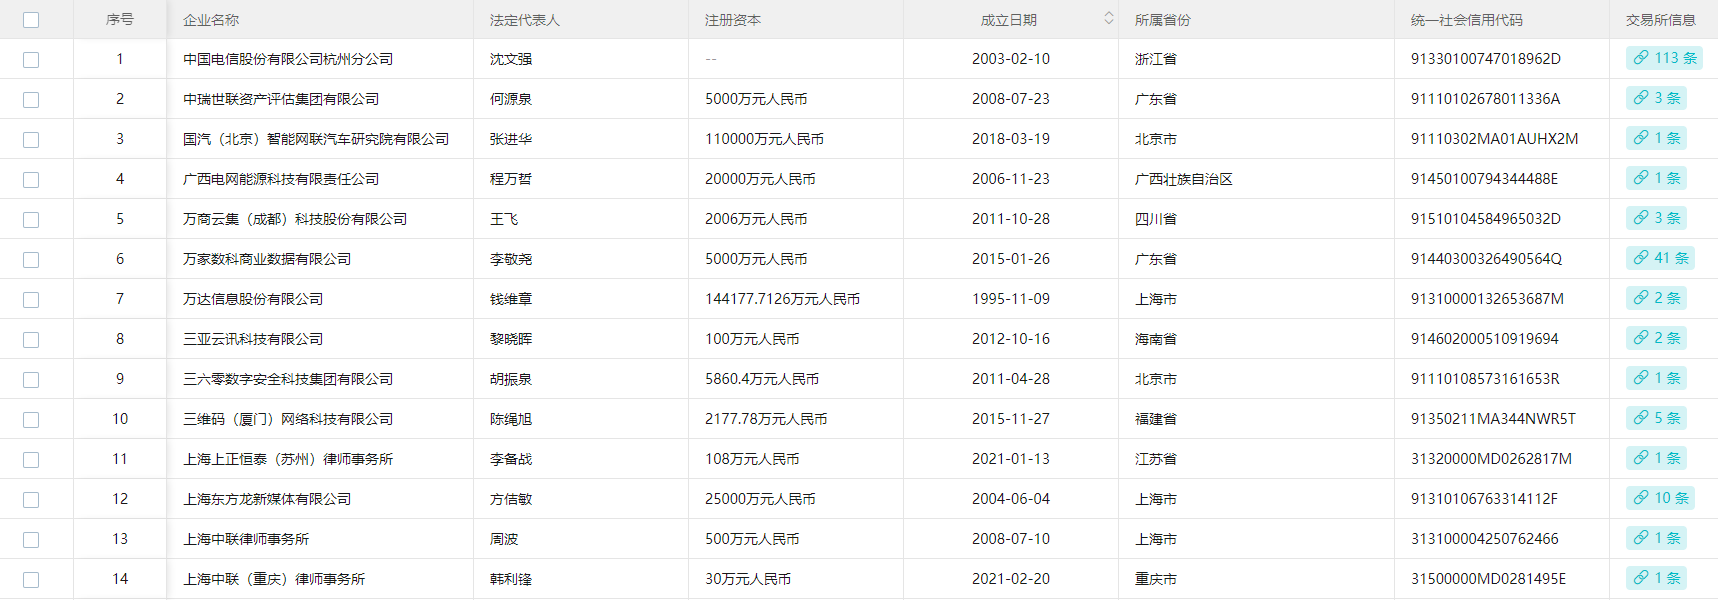The height and width of the screenshot is (600, 1718).
Task: Click the province cell 海南省
Action: (1156, 339)
